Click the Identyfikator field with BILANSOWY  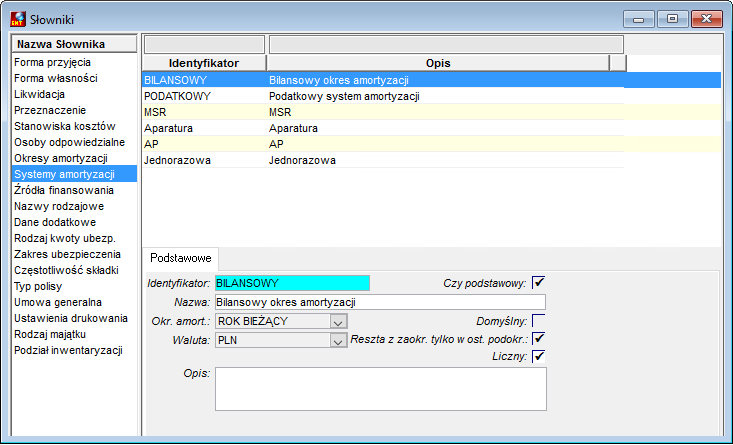point(292,283)
